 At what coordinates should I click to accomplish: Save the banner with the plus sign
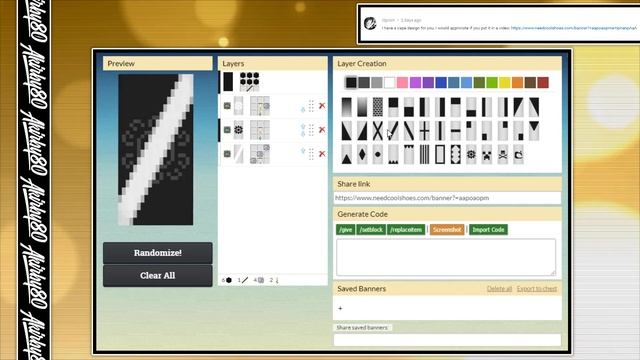pyautogui.click(x=340, y=308)
